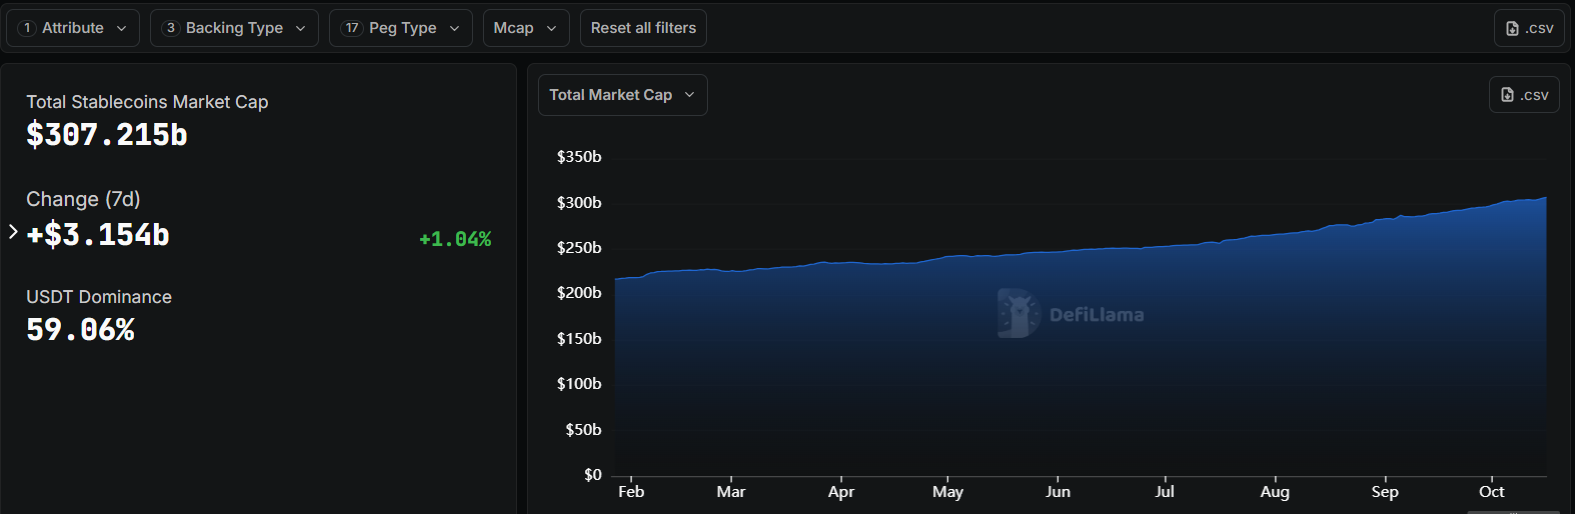Screen dimensions: 1575x514
Task: Click the green +1.04% change indicator
Action: click(455, 239)
